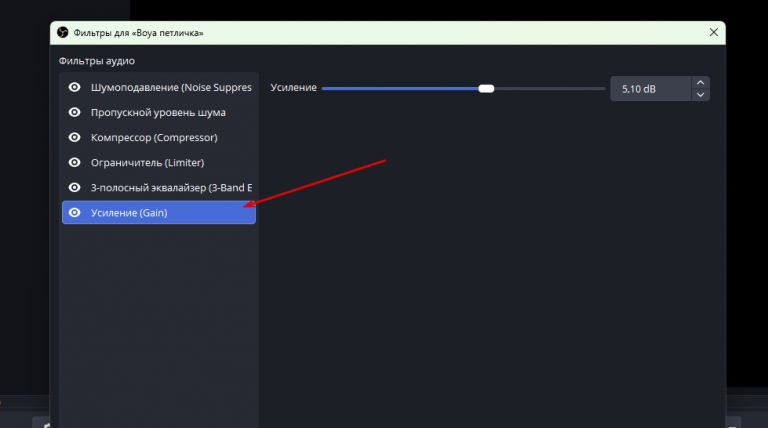Toggle visibility of the Noise Suppression filter
This screenshot has height=428, width=768.
coord(74,87)
